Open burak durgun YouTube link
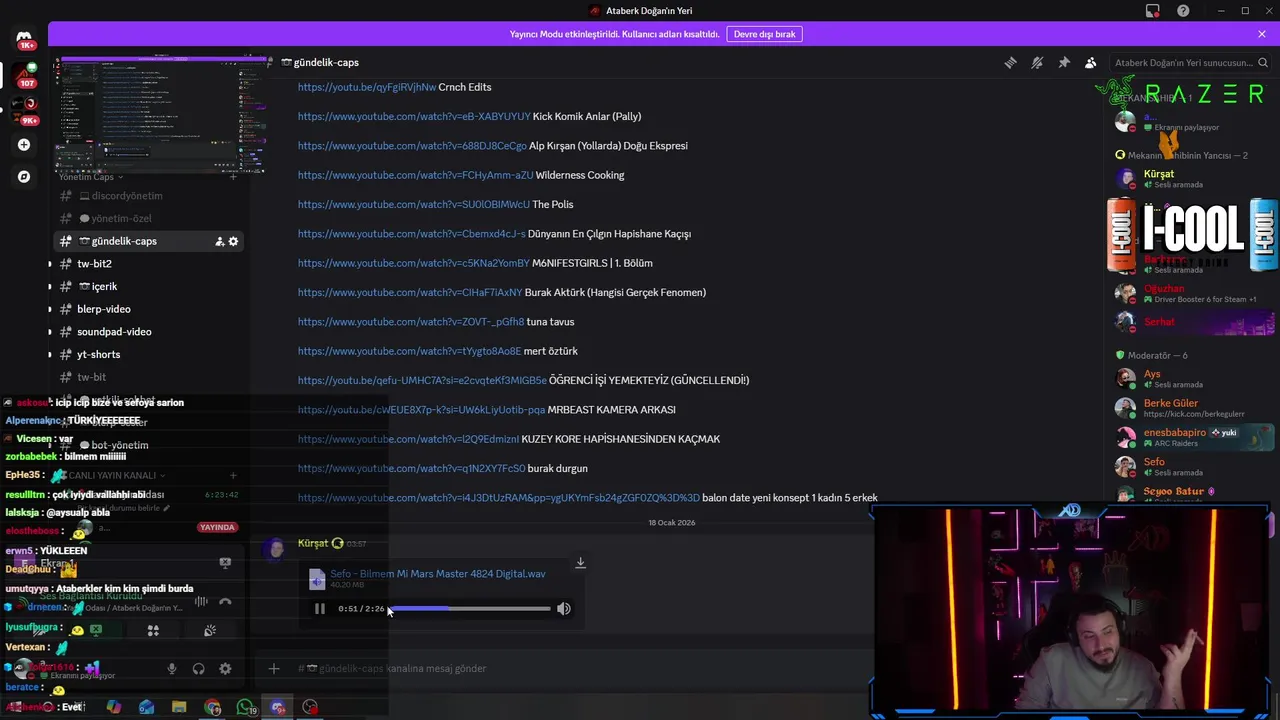This screenshot has height=720, width=1280. [411, 468]
